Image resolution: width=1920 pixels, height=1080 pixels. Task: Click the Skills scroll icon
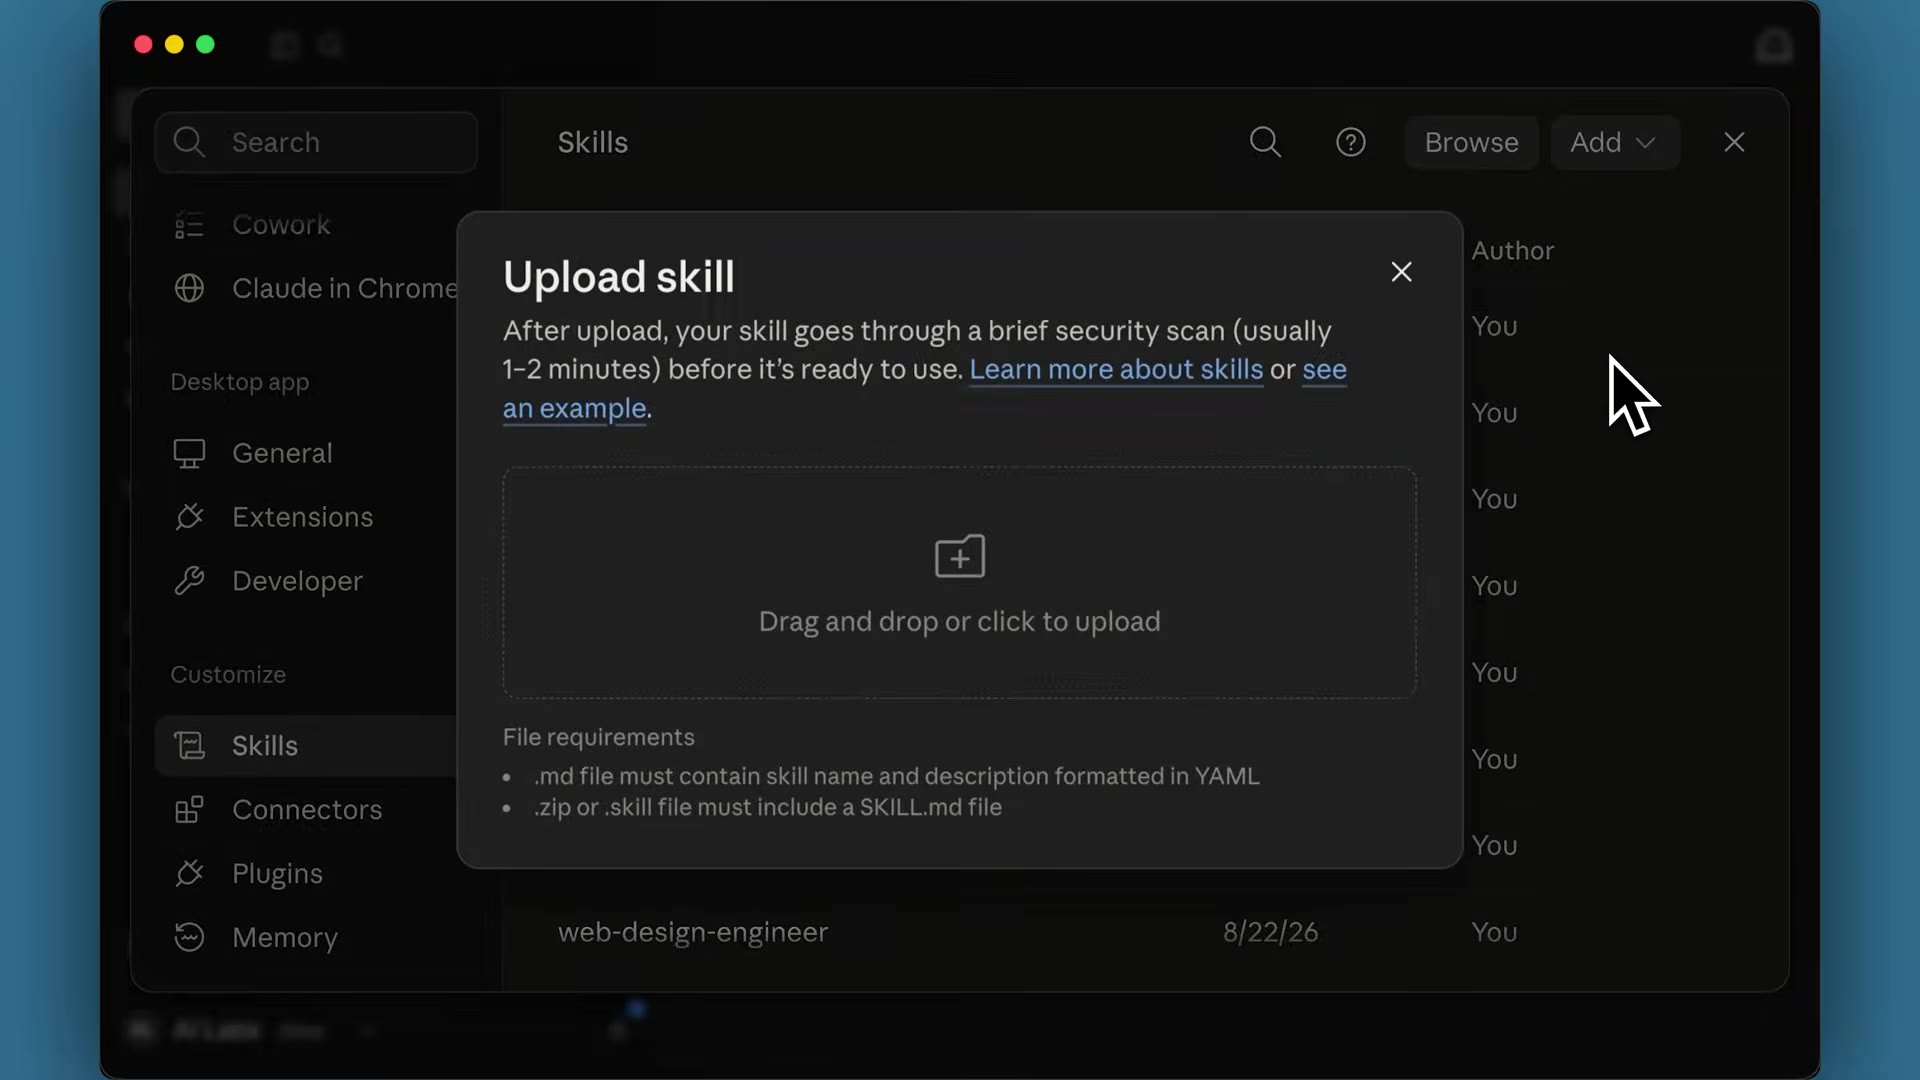[x=189, y=746]
